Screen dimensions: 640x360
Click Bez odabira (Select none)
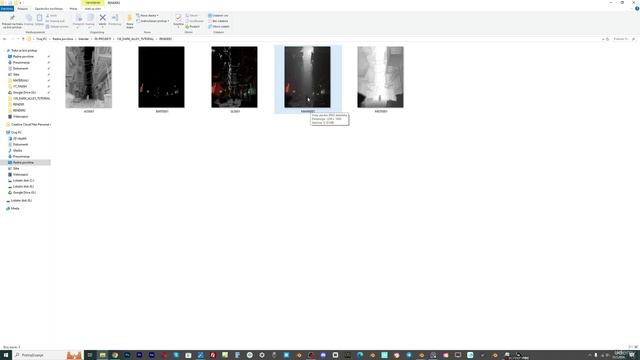[x=218, y=21]
